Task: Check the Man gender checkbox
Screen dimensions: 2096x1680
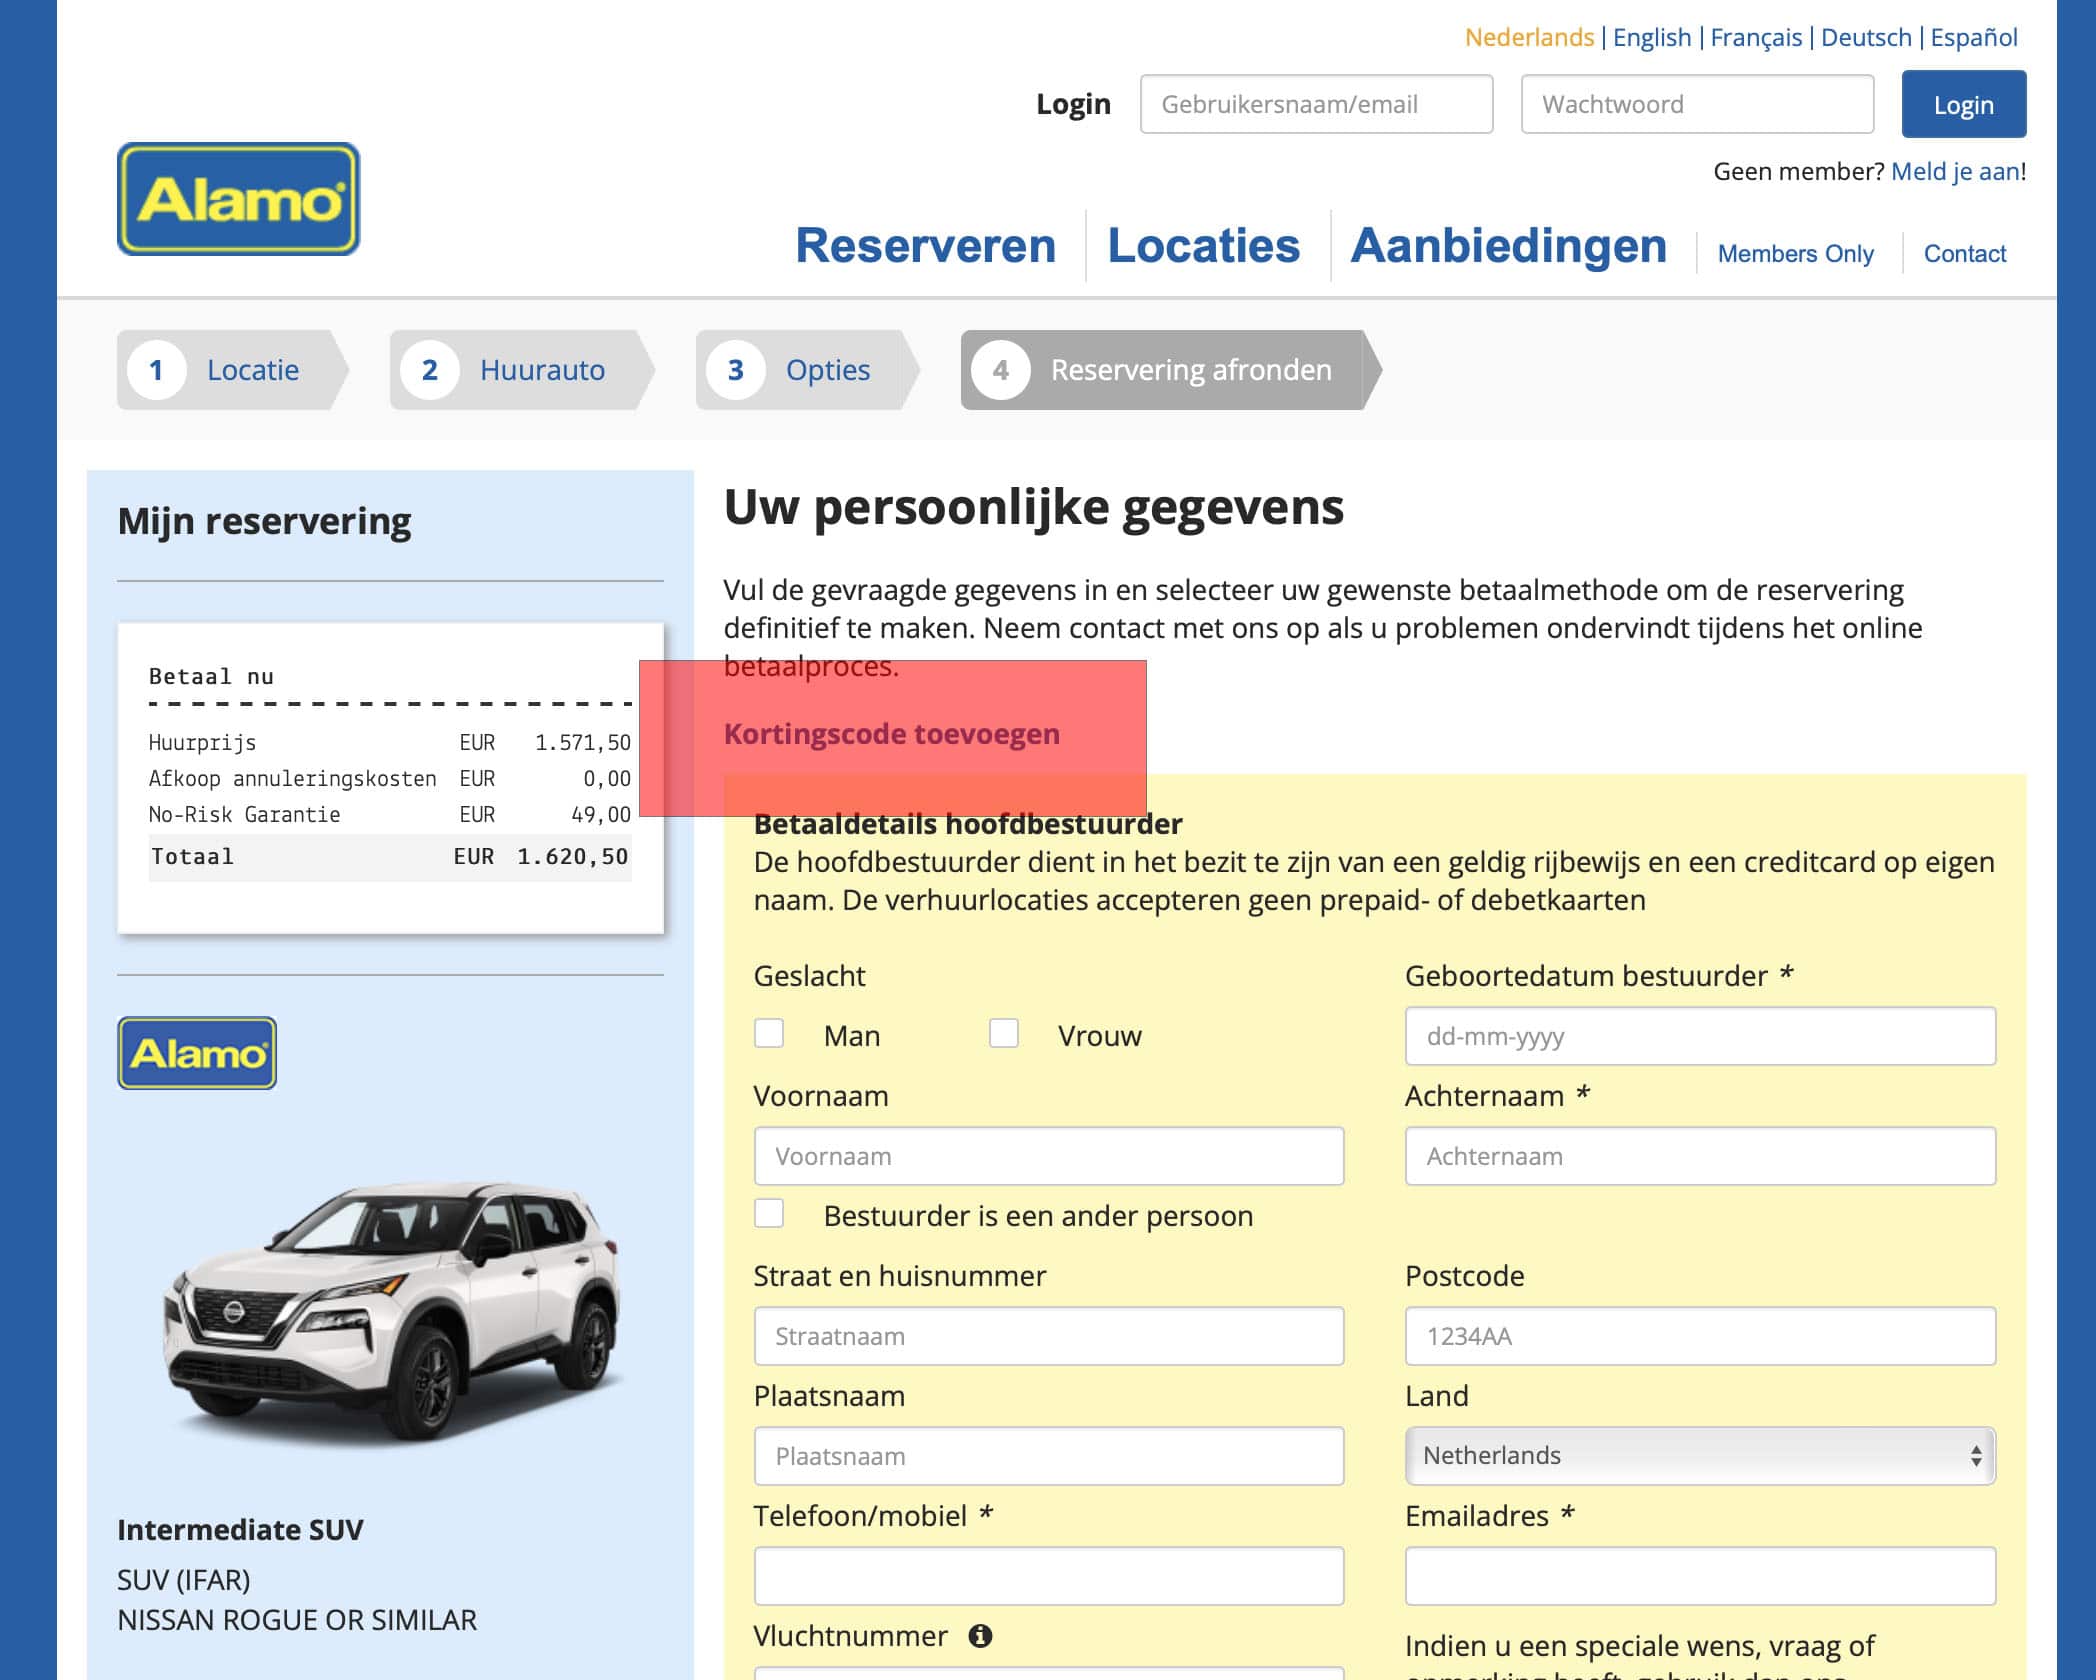Action: coord(769,1033)
